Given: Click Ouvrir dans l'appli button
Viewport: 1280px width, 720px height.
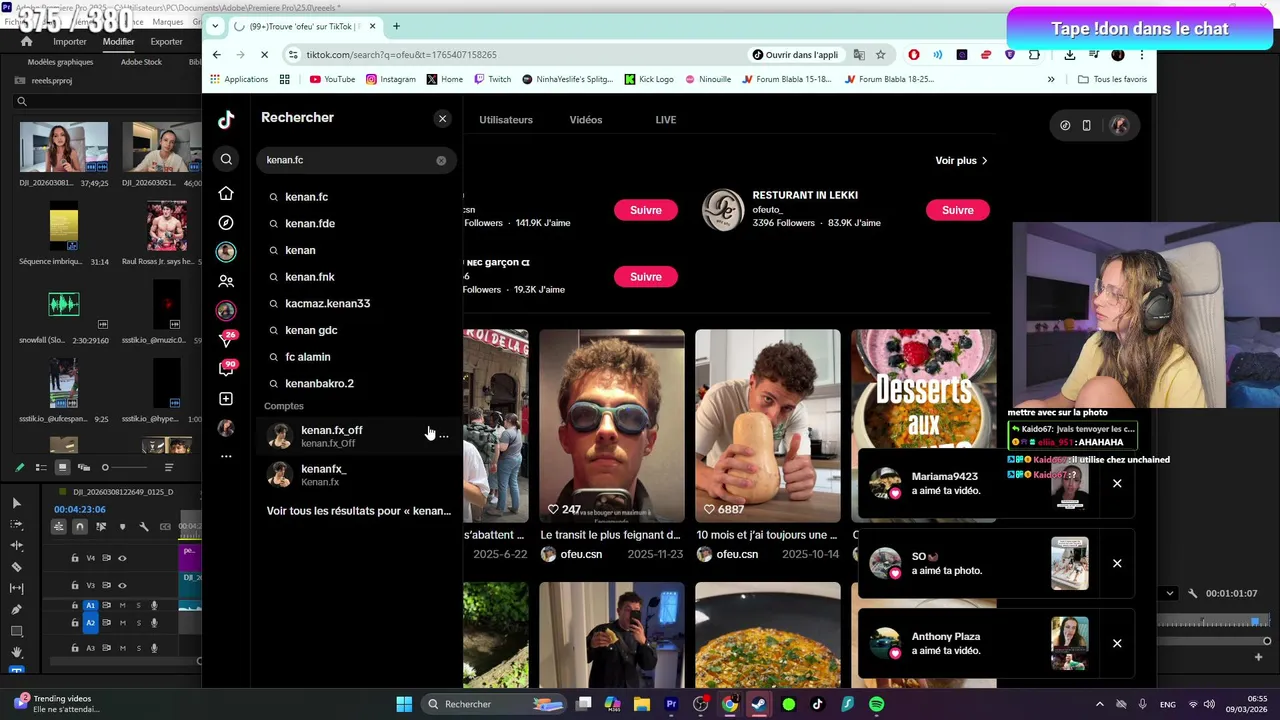Looking at the screenshot, I should pyautogui.click(x=796, y=55).
